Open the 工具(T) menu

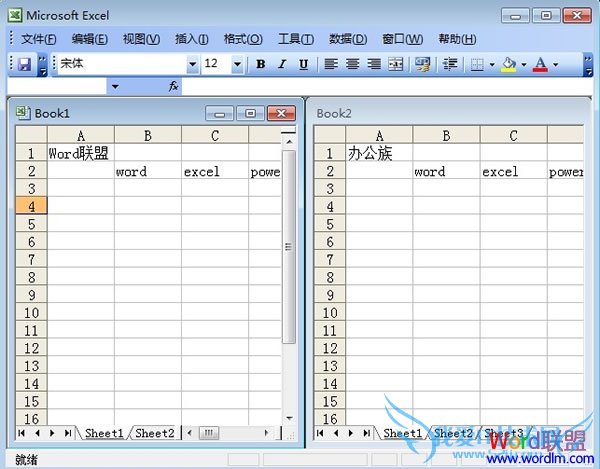(x=296, y=39)
